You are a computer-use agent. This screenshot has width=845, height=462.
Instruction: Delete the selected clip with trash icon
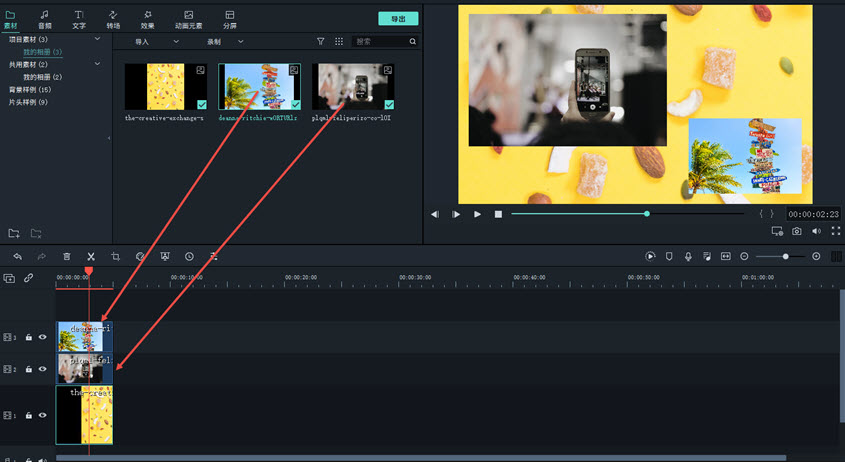pos(66,257)
